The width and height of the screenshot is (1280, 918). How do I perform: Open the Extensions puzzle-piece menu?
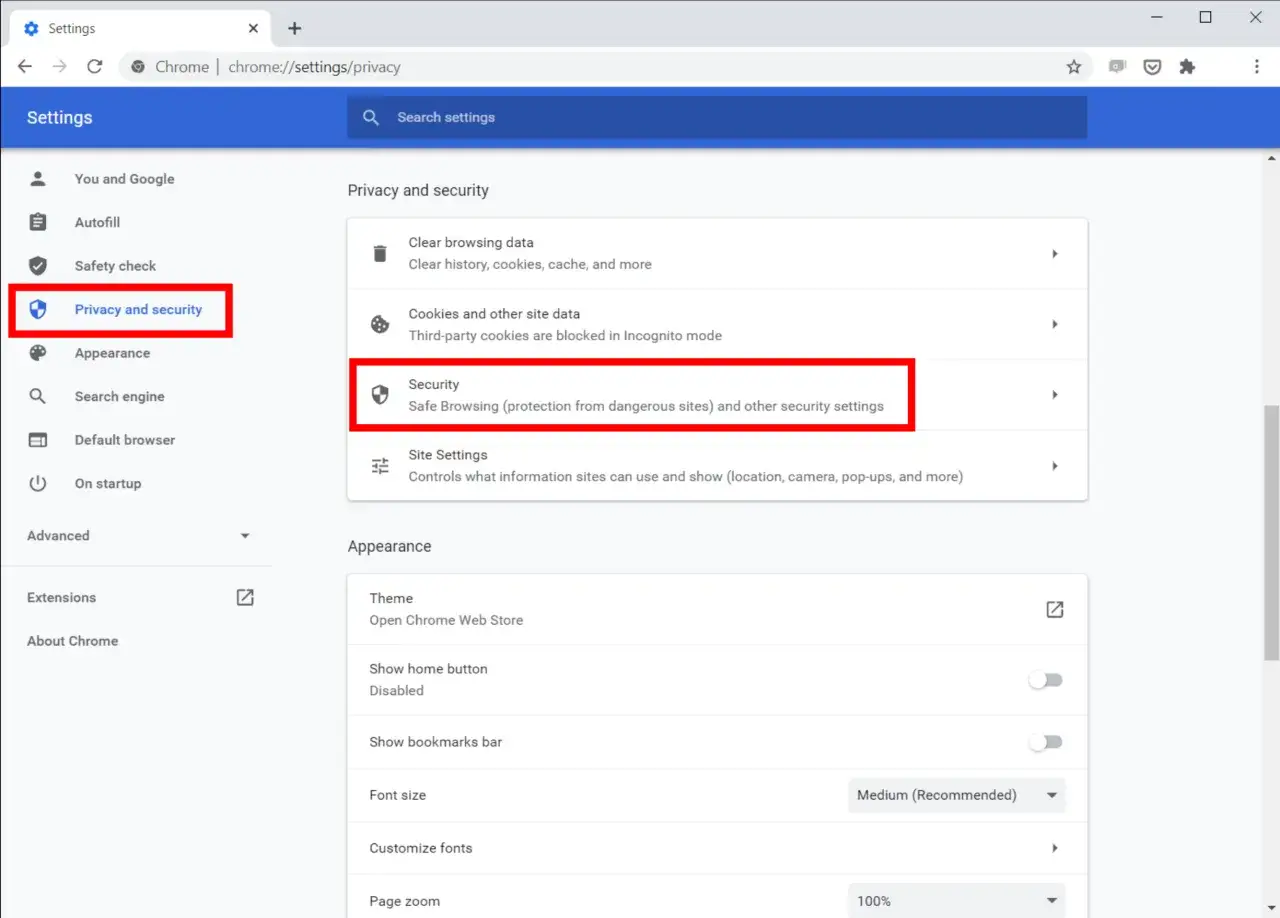click(1187, 67)
